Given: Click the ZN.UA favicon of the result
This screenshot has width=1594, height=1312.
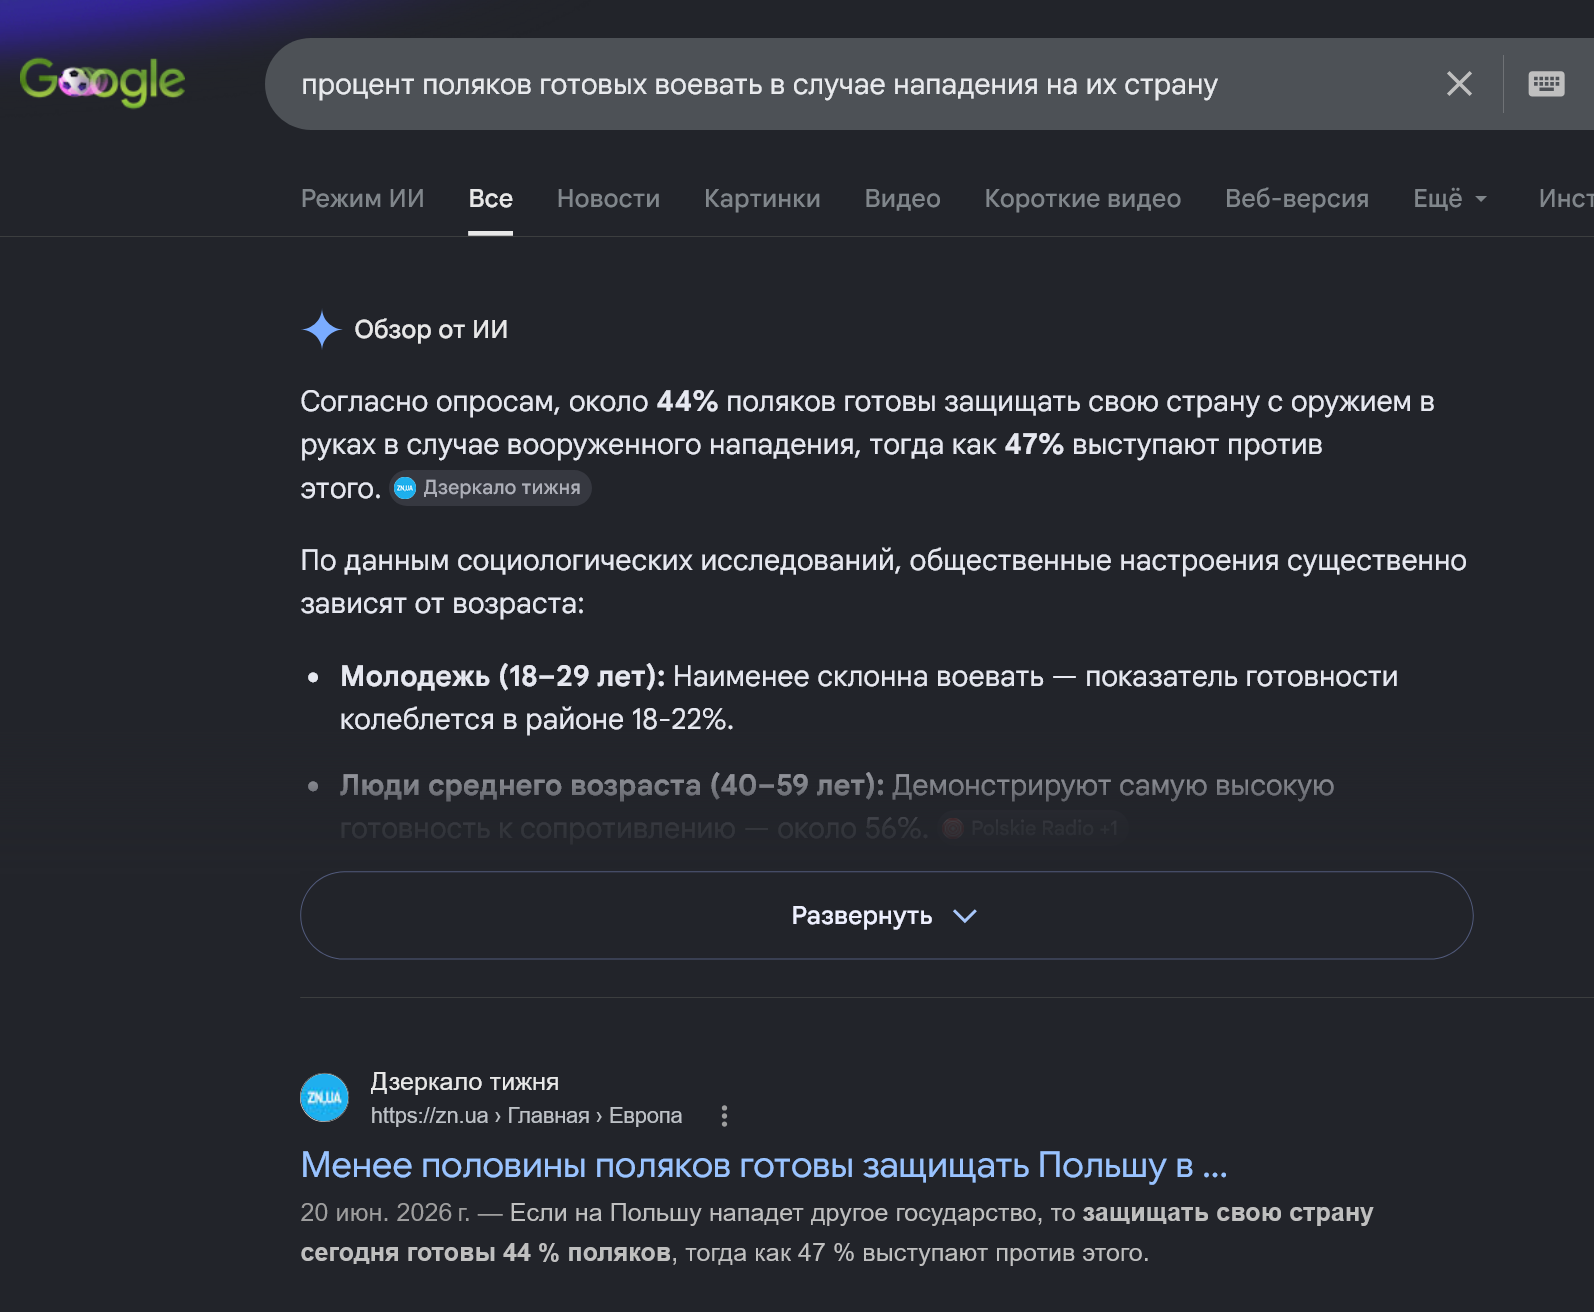Looking at the screenshot, I should pos(324,1097).
